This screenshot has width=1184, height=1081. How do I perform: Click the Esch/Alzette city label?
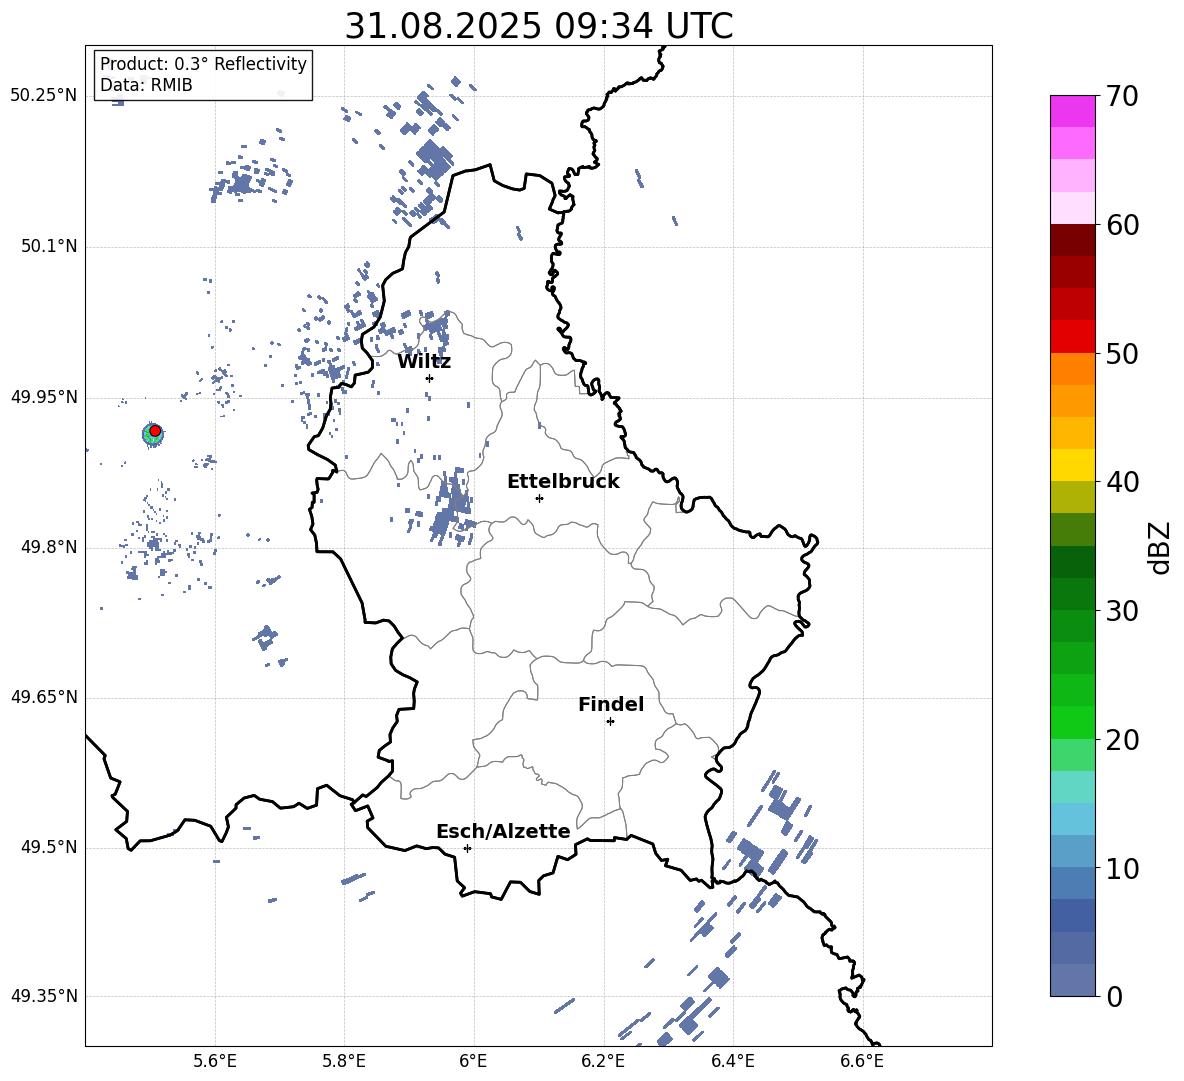coord(503,831)
